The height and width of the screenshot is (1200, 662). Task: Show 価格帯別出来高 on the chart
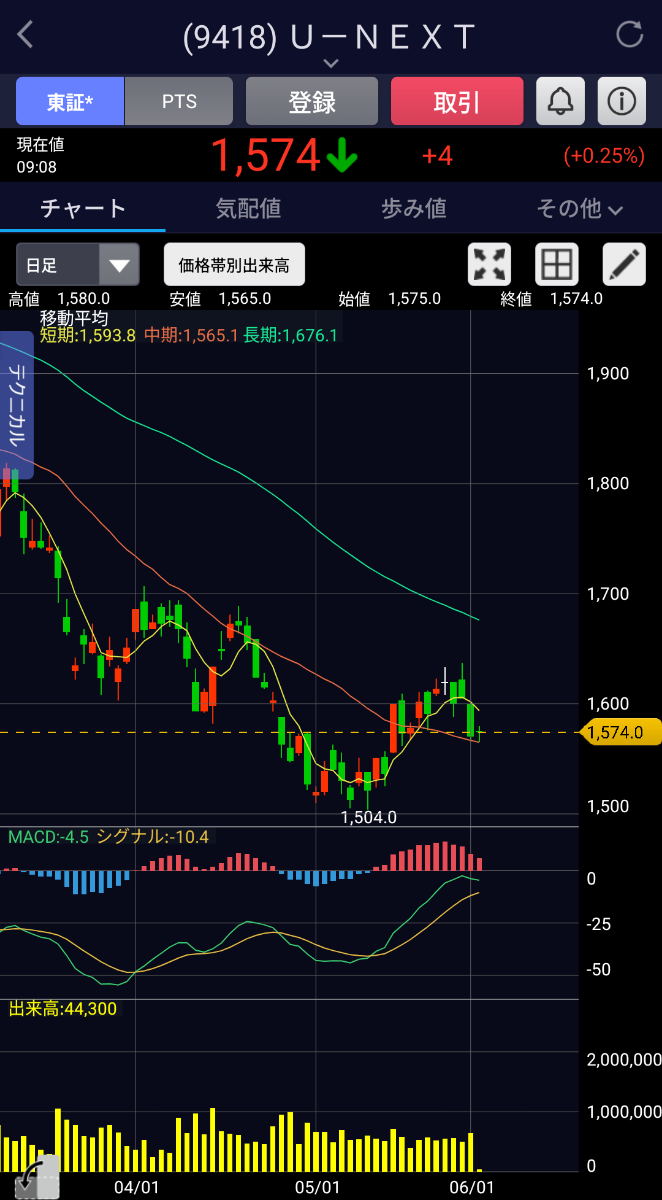(234, 265)
